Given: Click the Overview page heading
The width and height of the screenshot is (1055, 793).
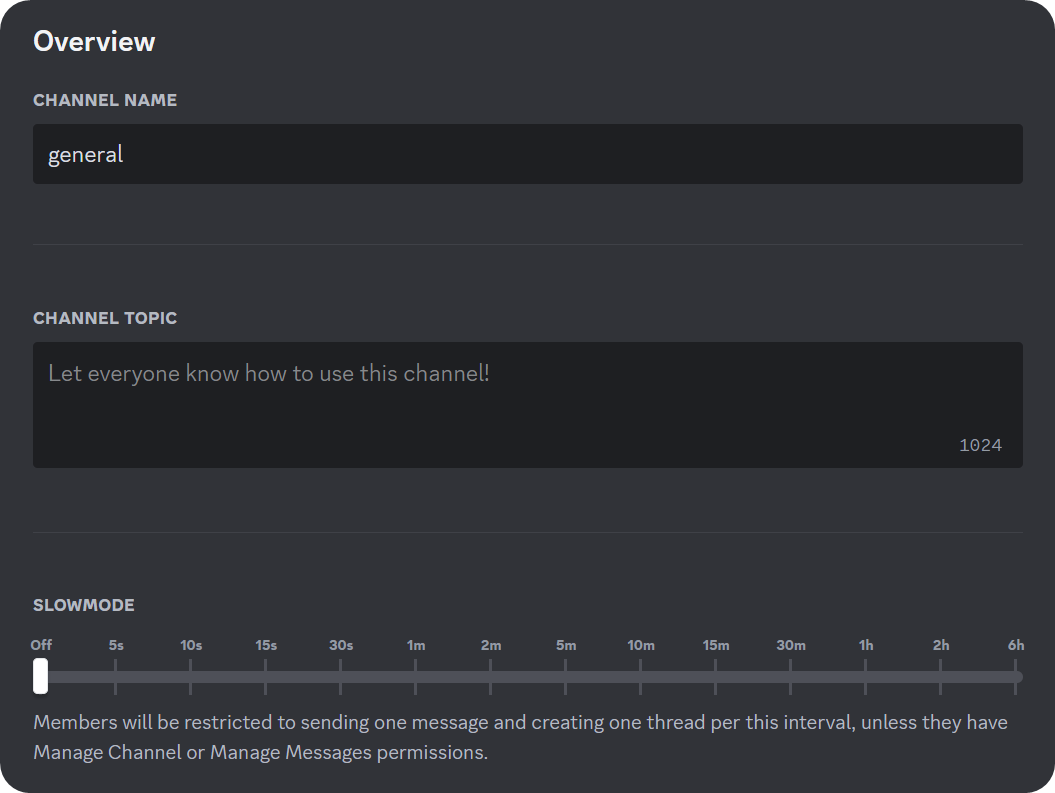Looking at the screenshot, I should coord(94,41).
